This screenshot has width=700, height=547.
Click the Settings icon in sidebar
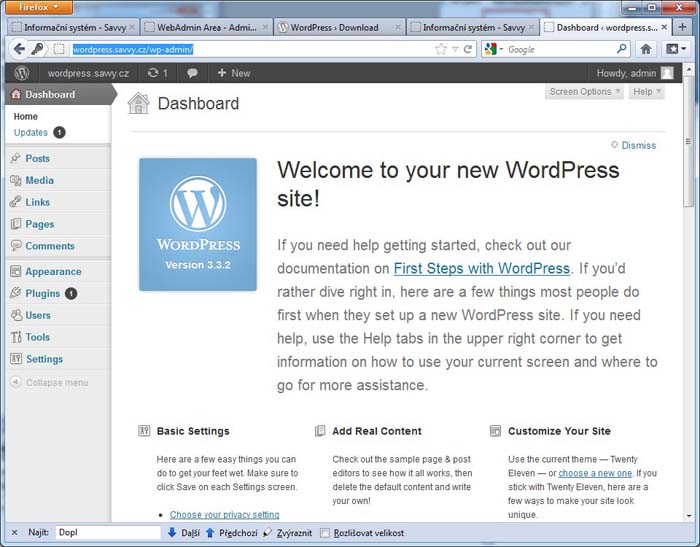tap(16, 359)
